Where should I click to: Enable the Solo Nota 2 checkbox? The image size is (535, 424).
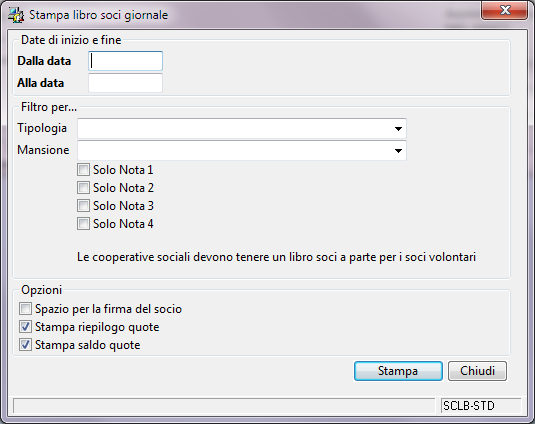pyautogui.click(x=83, y=188)
